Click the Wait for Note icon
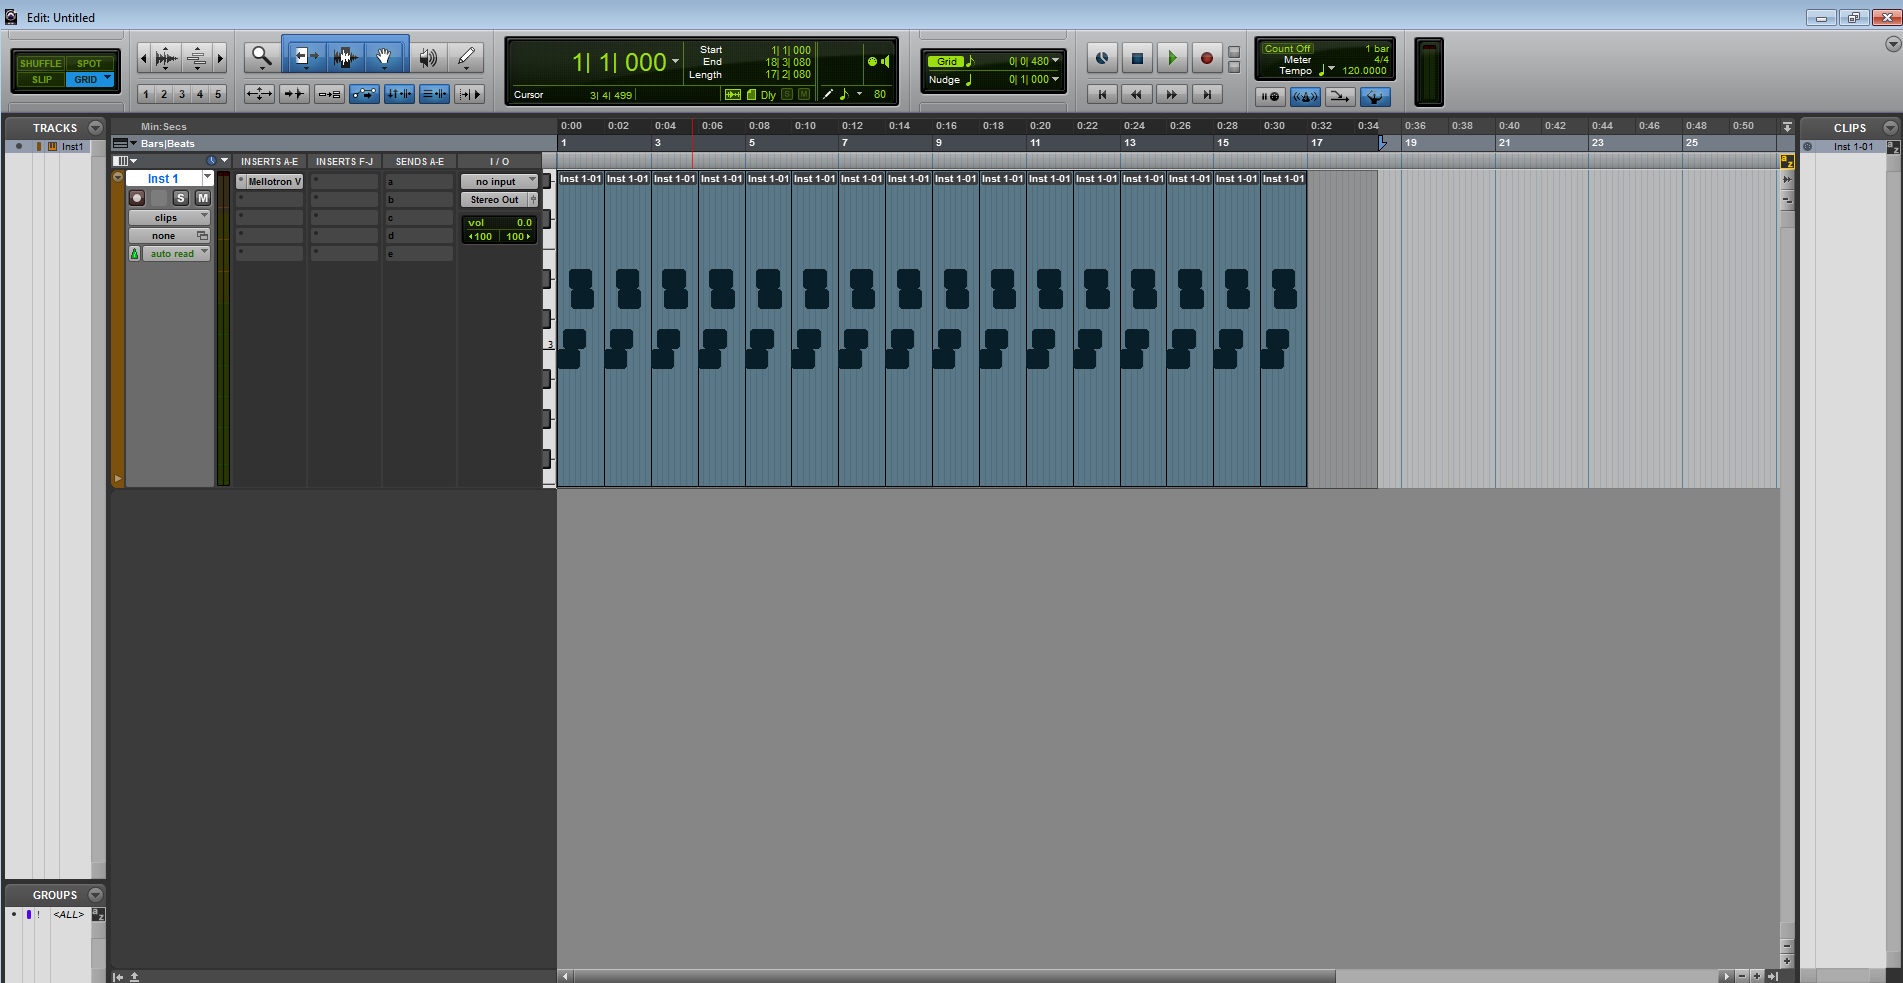The height and width of the screenshot is (983, 1903). pos(1270,96)
